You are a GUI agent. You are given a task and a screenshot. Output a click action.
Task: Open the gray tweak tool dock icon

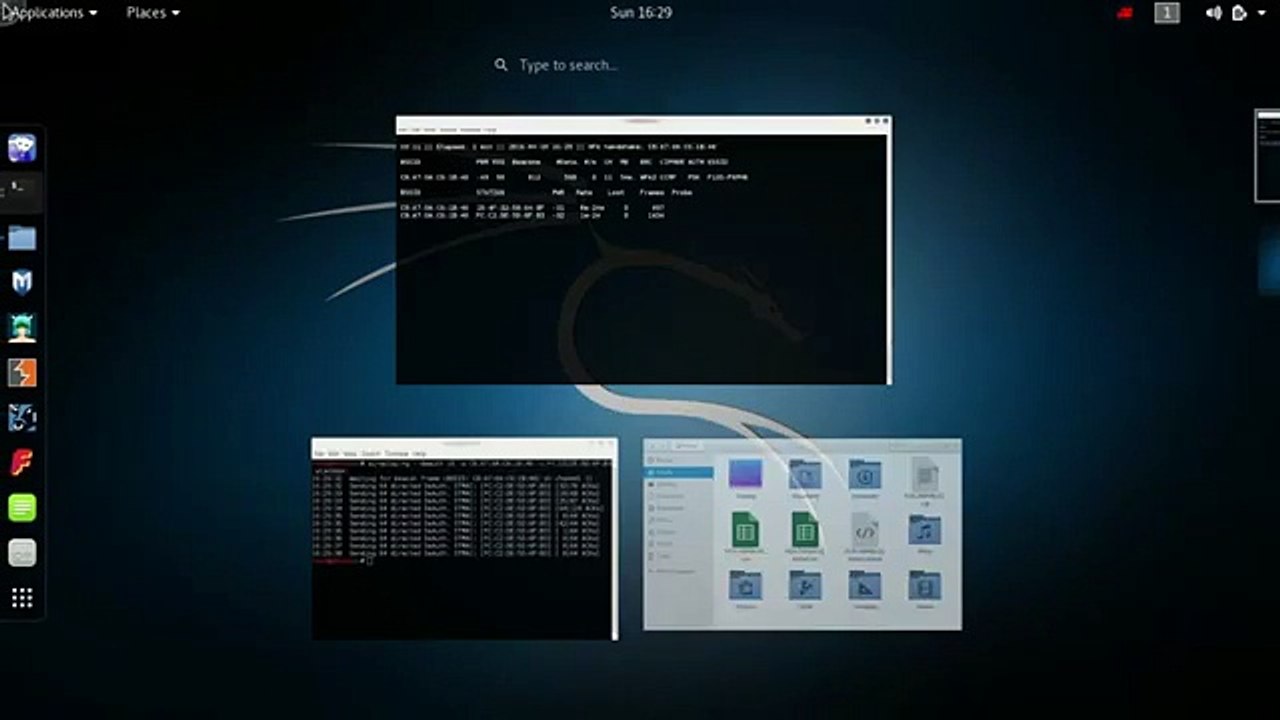[22, 553]
